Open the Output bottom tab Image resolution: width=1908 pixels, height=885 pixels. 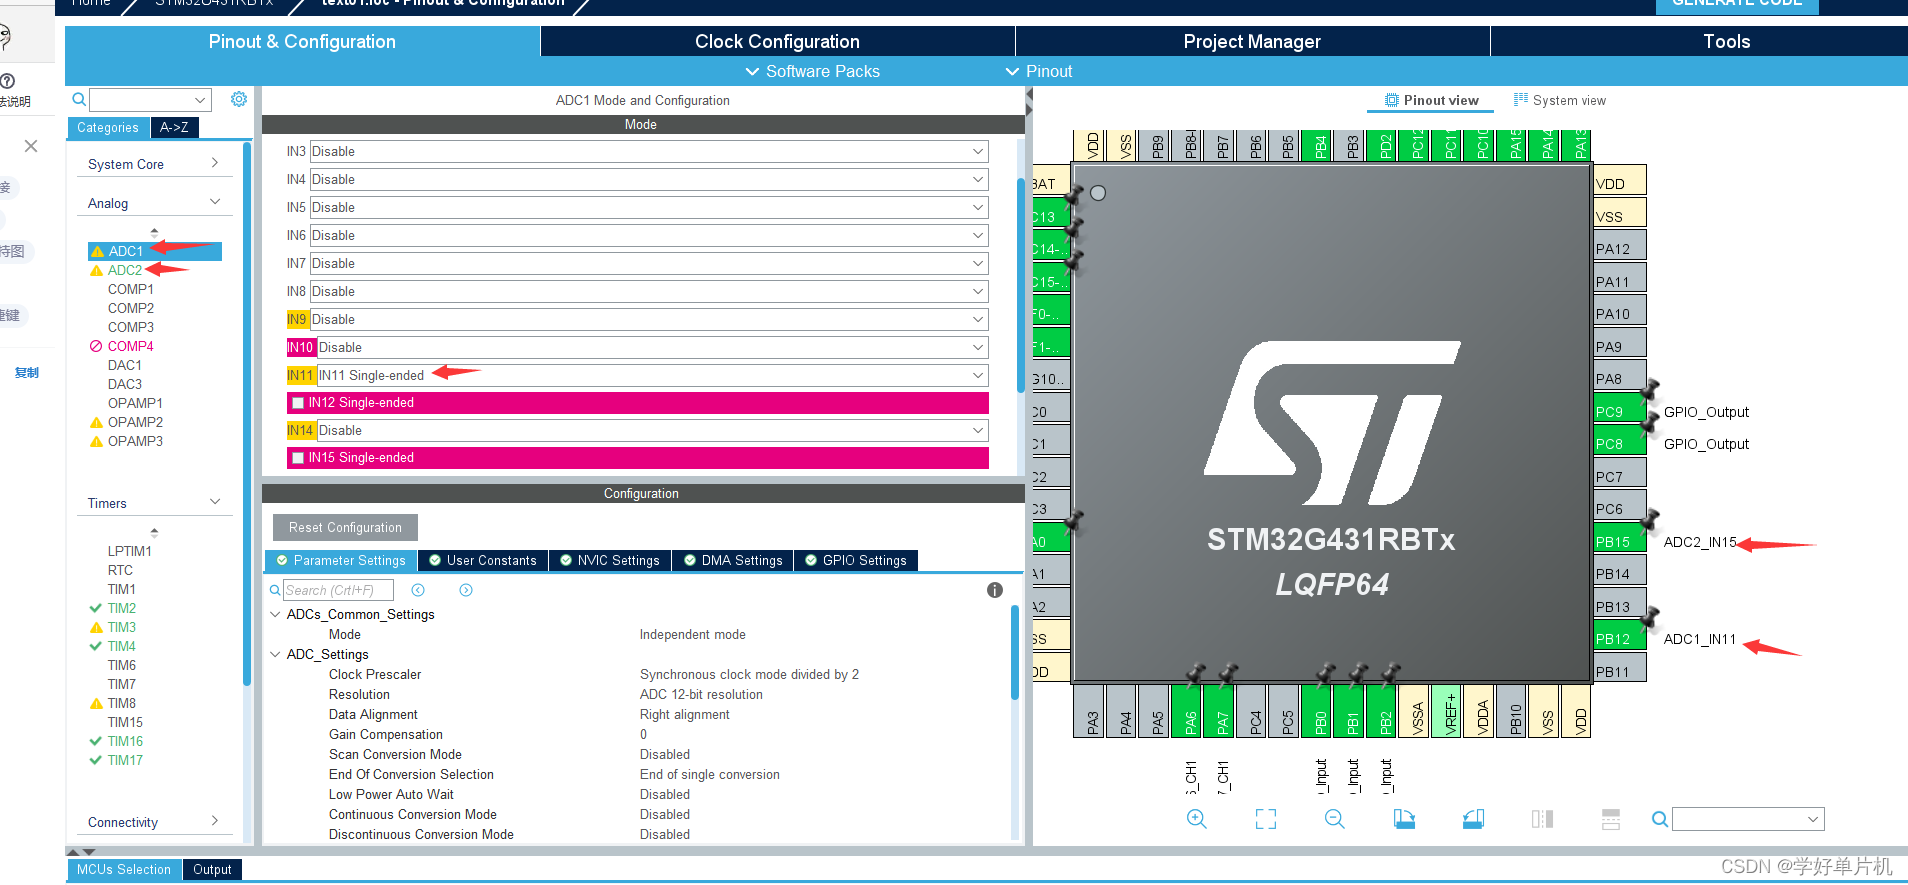click(x=212, y=869)
